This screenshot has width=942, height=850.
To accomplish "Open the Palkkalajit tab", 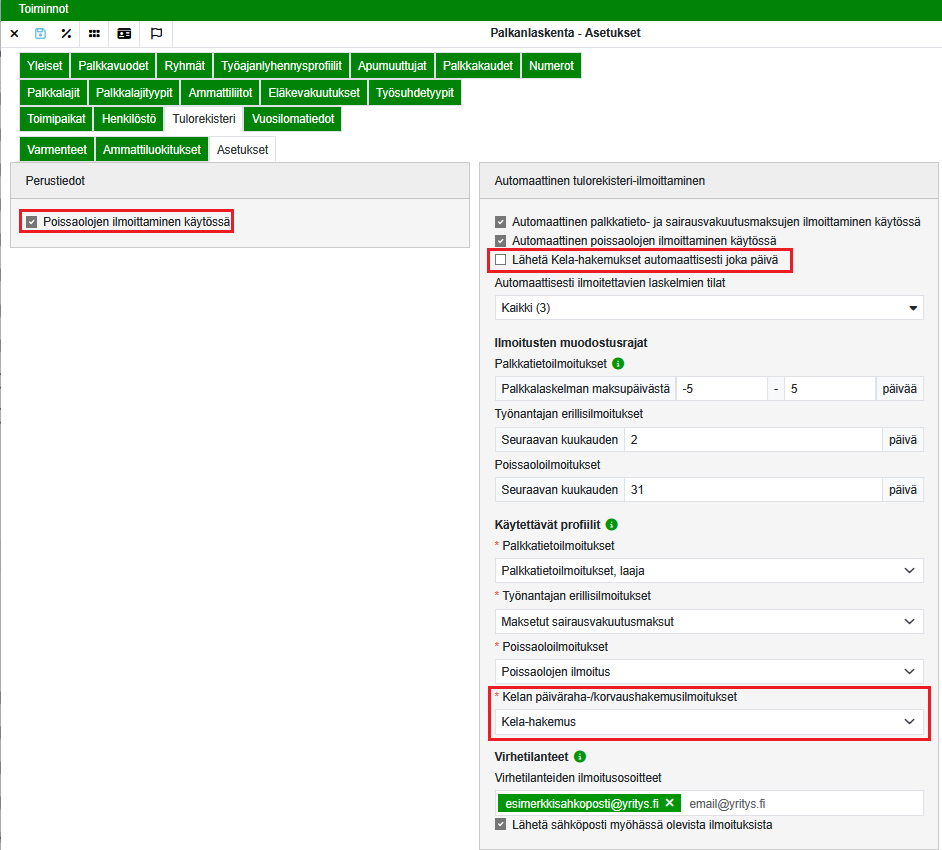I will 52,93.
